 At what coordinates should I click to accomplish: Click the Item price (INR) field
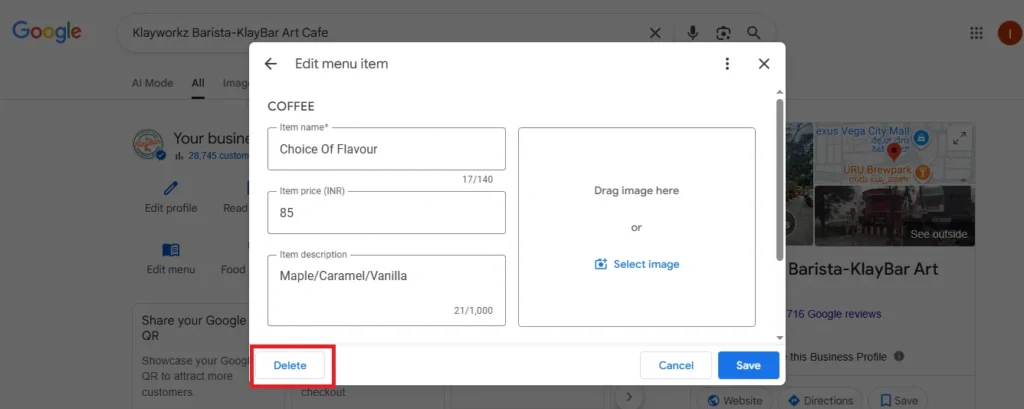(387, 212)
